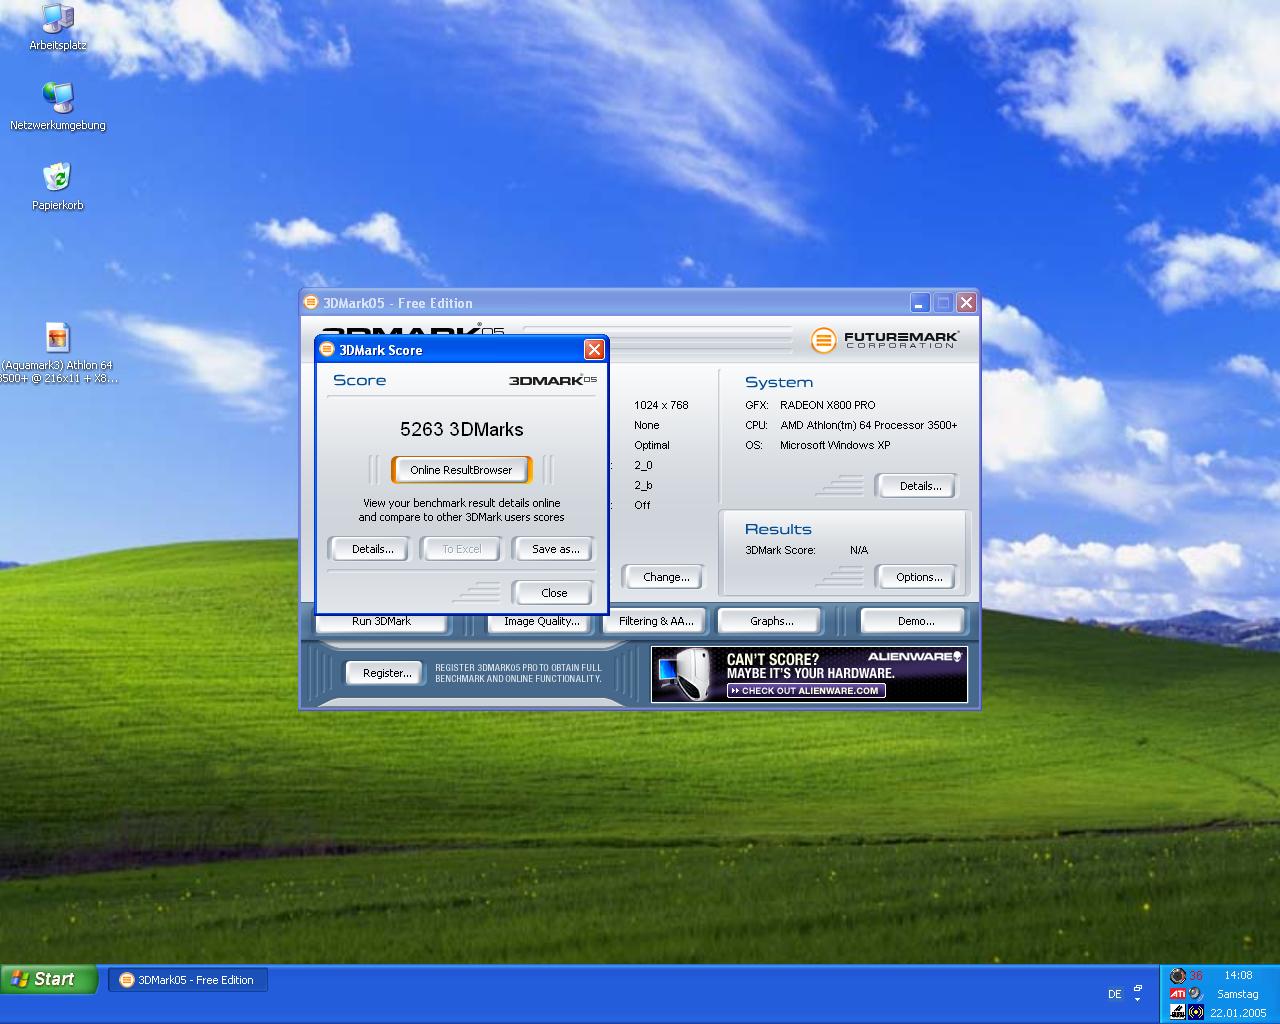Click the Online ResultBrowser button

click(461, 470)
